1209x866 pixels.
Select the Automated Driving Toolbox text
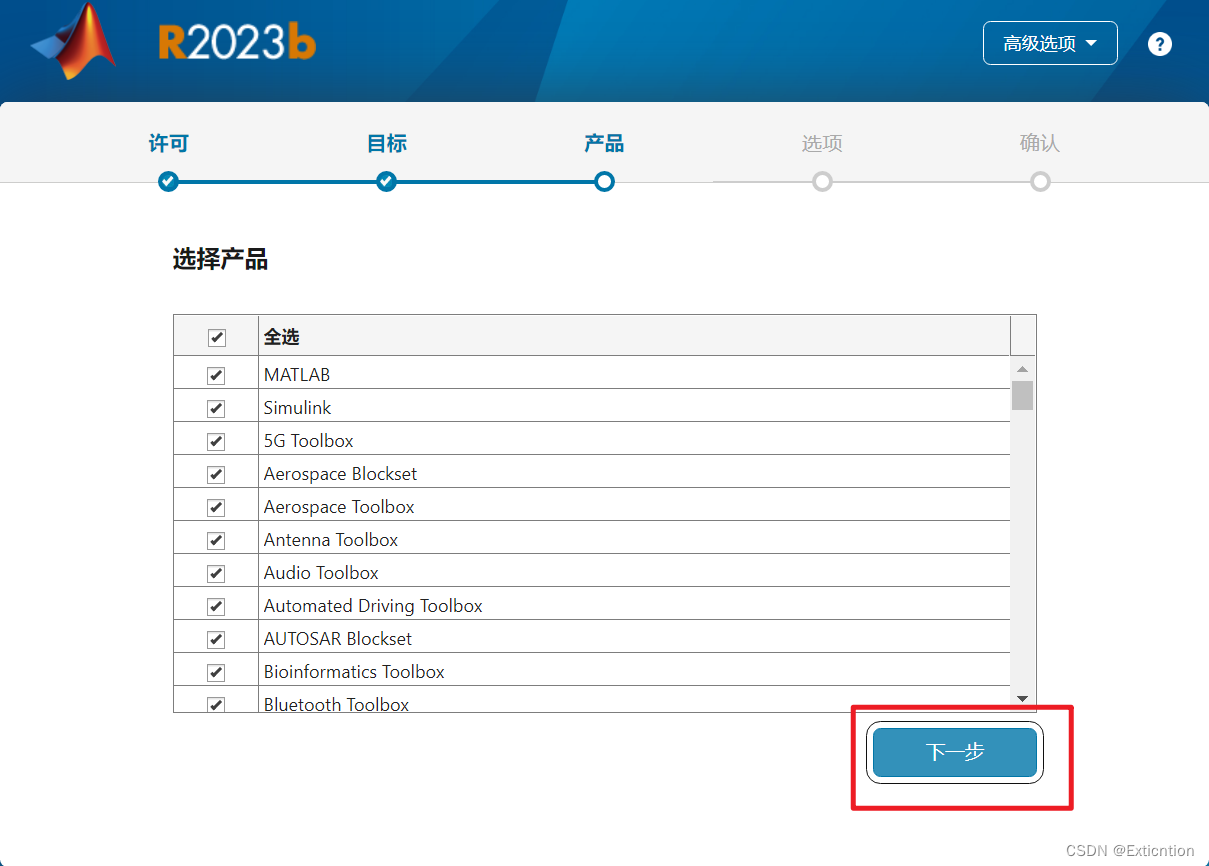coord(373,606)
